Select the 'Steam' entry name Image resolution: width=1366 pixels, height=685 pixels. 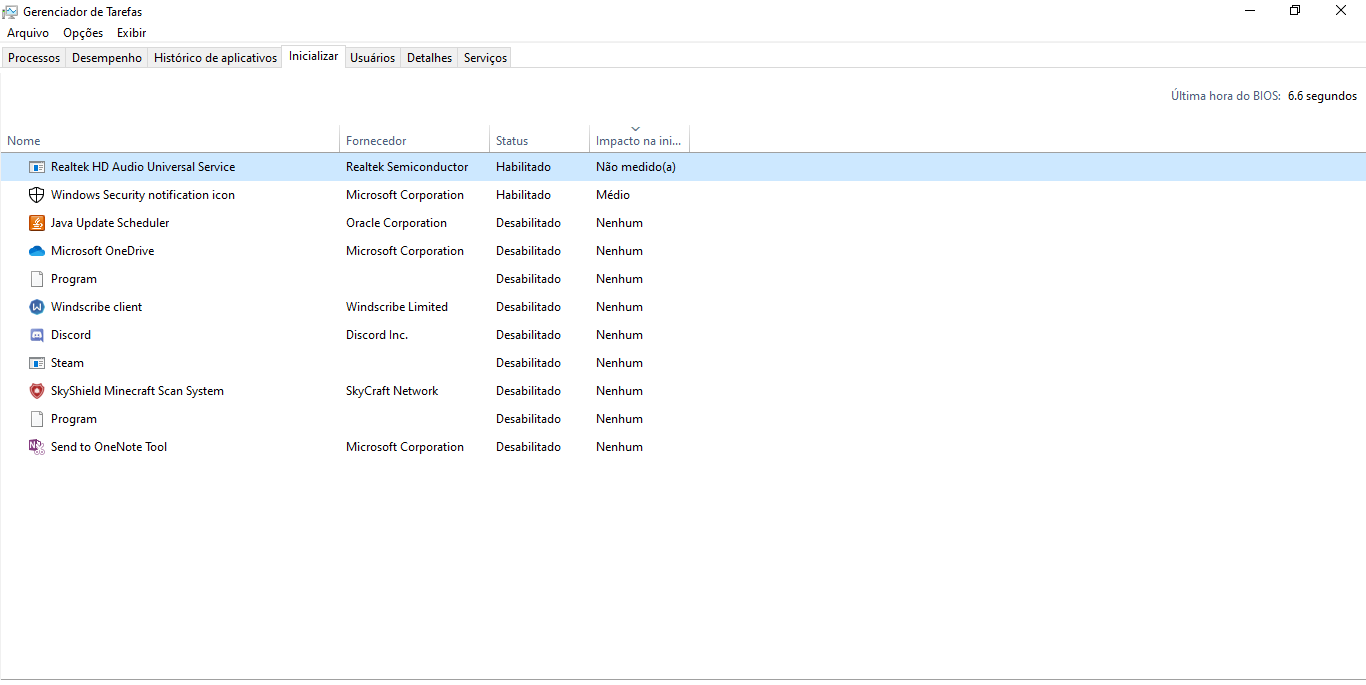(68, 363)
